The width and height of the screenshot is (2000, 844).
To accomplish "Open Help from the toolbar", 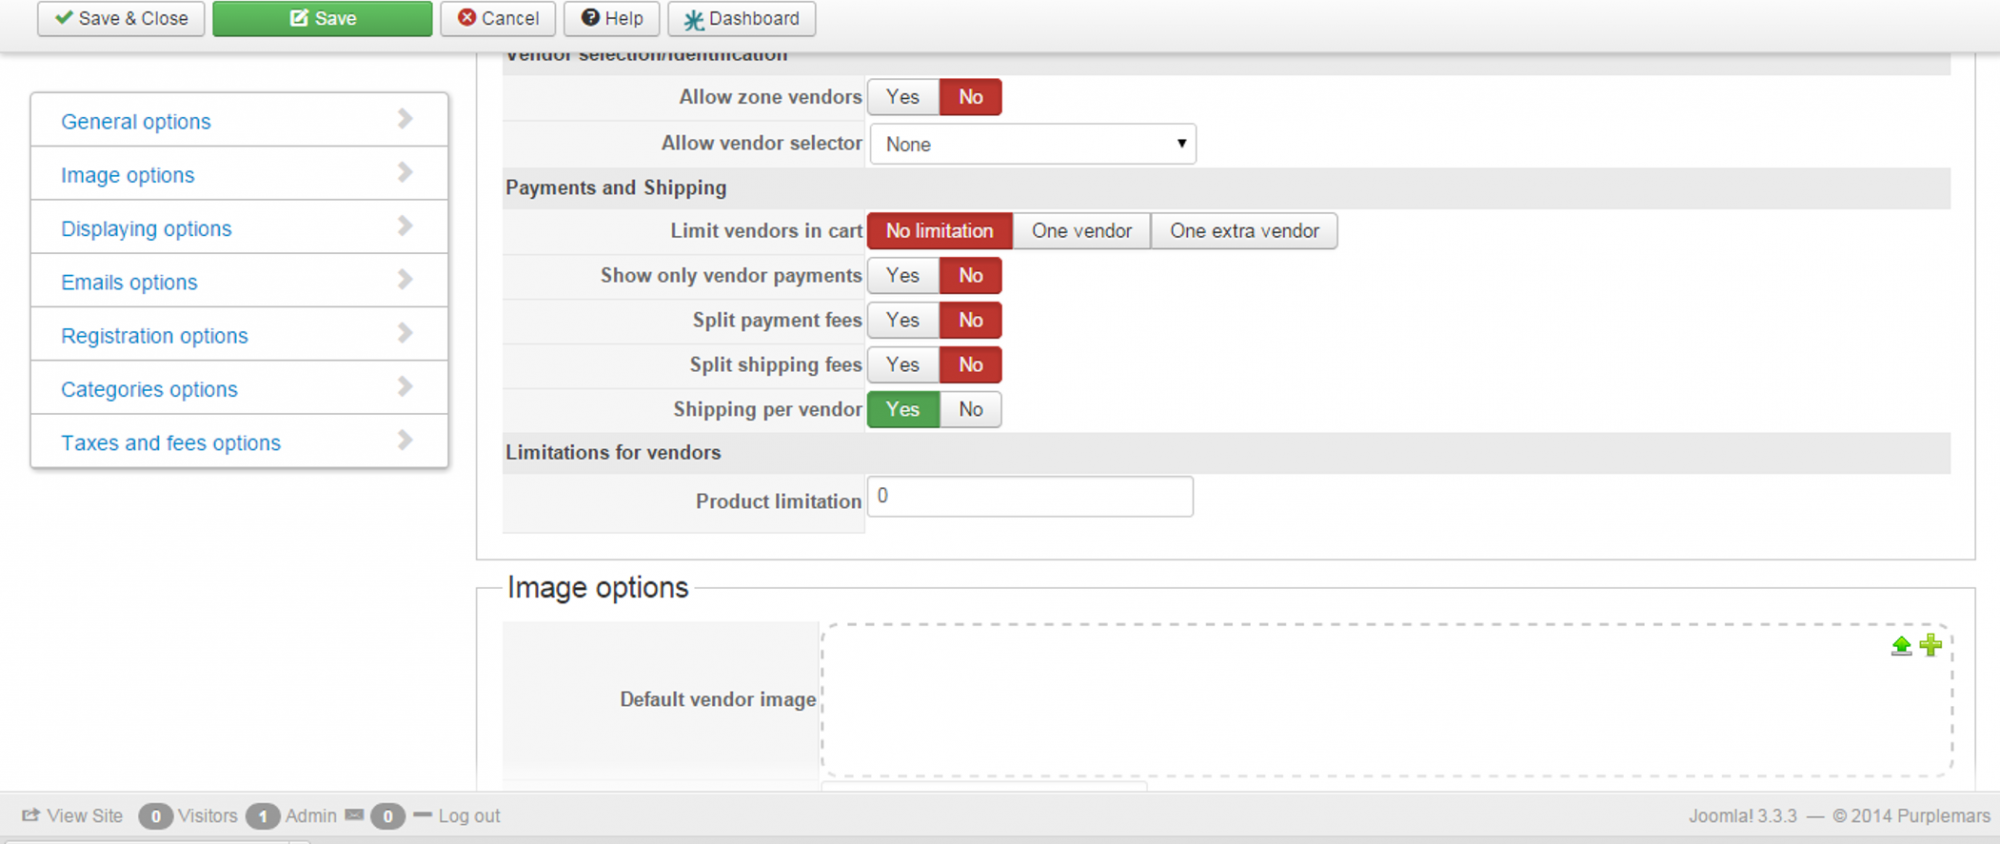I will [612, 18].
